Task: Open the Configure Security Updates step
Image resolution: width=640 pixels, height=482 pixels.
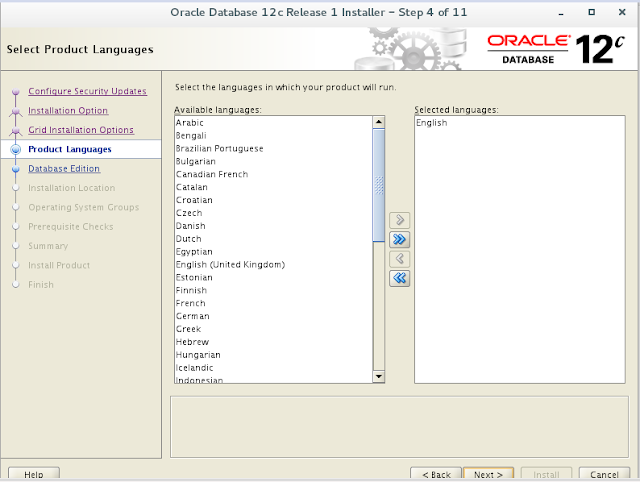Action: click(87, 91)
